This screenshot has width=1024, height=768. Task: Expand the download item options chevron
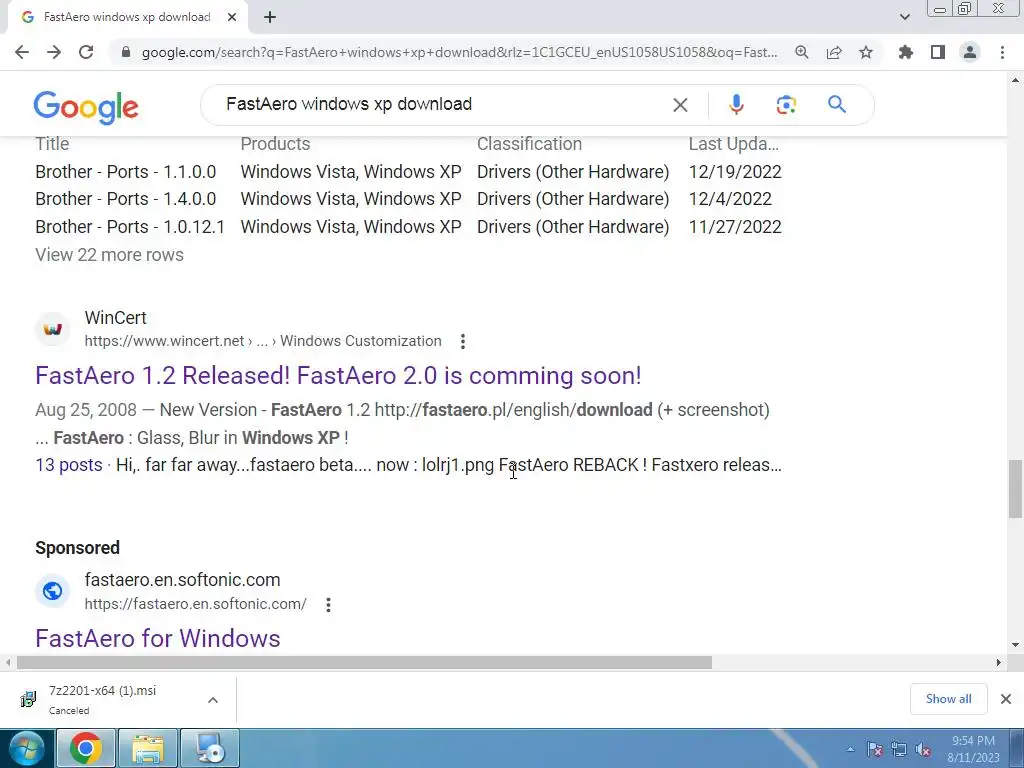[x=213, y=700]
